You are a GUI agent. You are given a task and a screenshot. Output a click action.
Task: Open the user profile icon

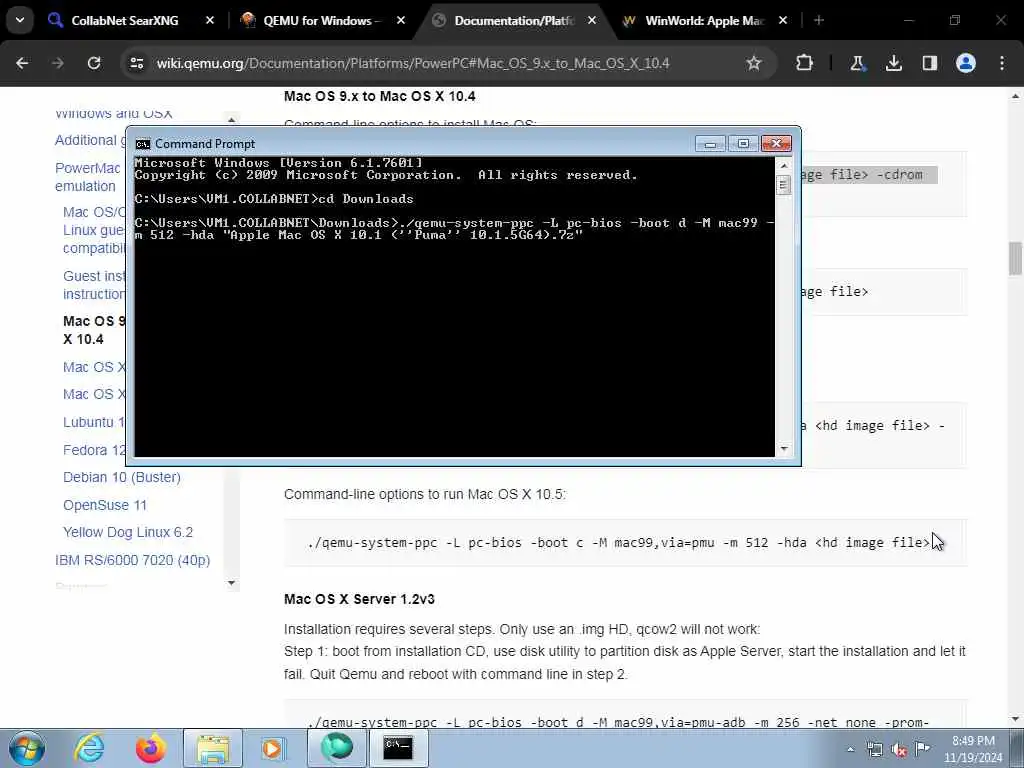coord(966,63)
